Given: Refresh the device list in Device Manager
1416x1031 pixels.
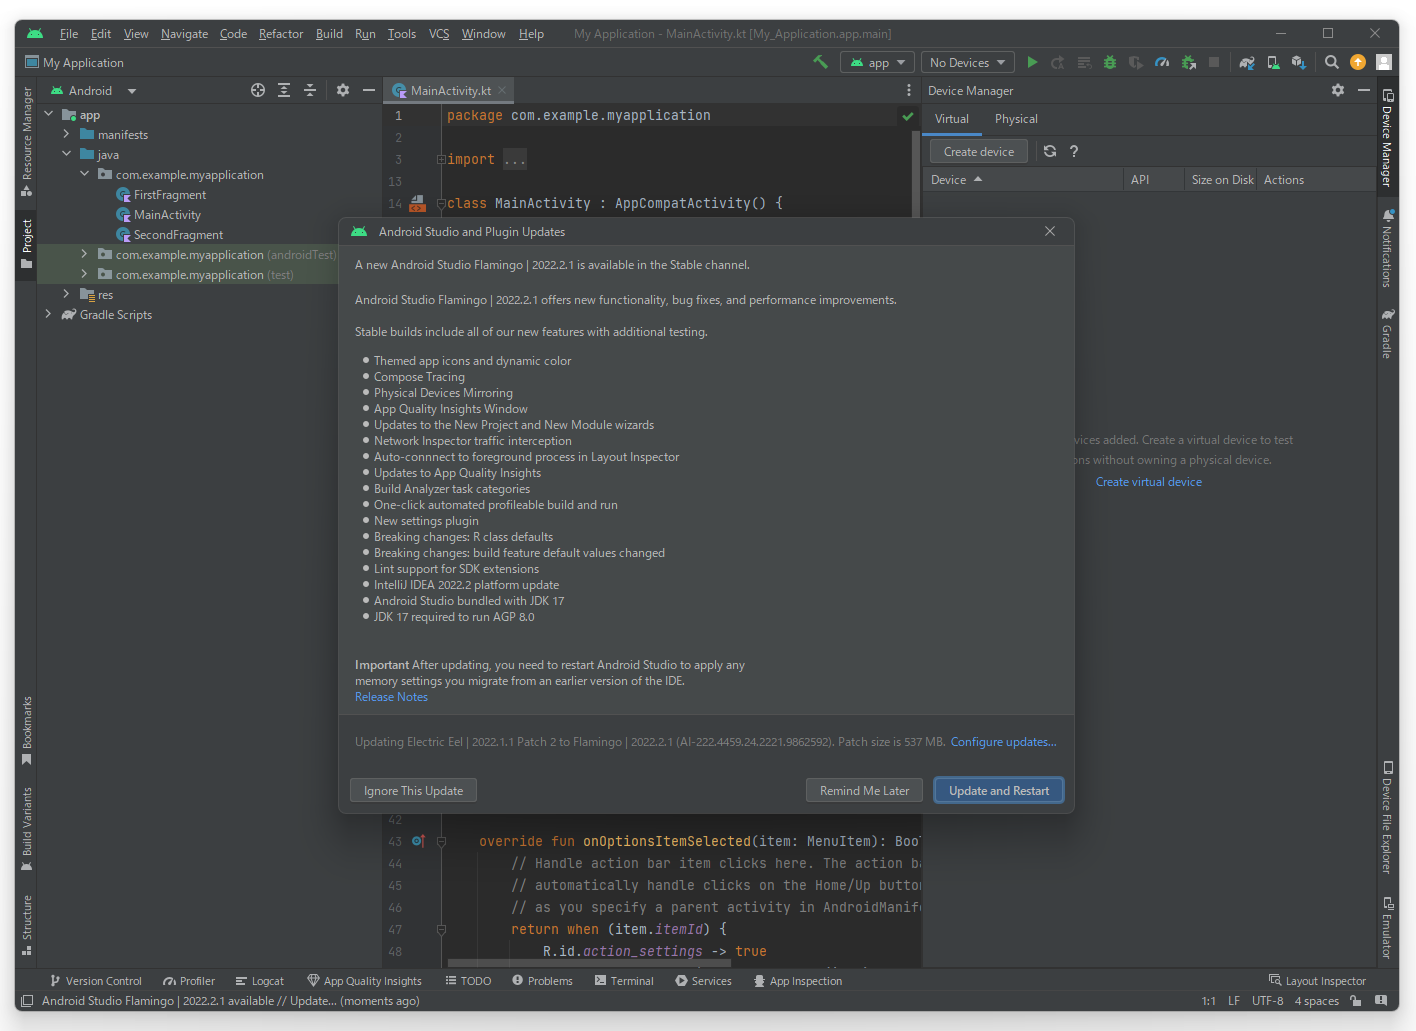Looking at the screenshot, I should [x=1049, y=151].
